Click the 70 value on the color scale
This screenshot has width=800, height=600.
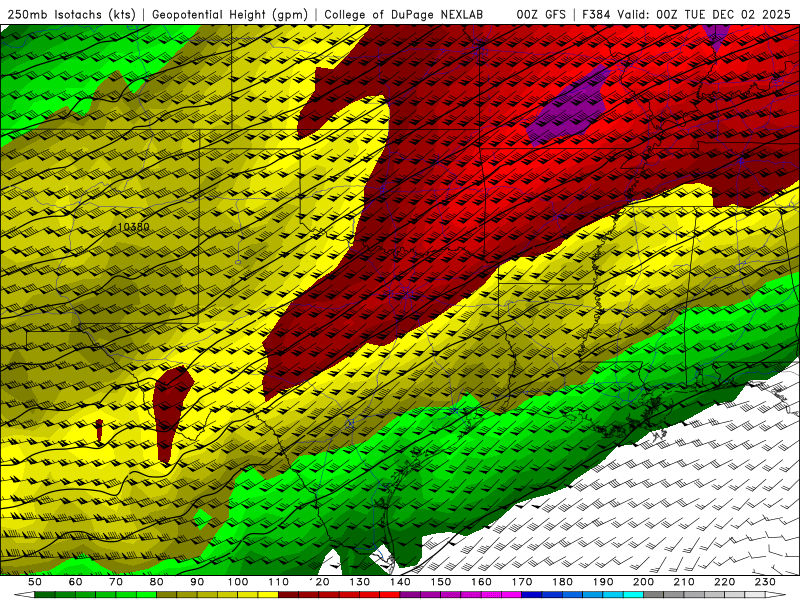pyautogui.click(x=116, y=582)
